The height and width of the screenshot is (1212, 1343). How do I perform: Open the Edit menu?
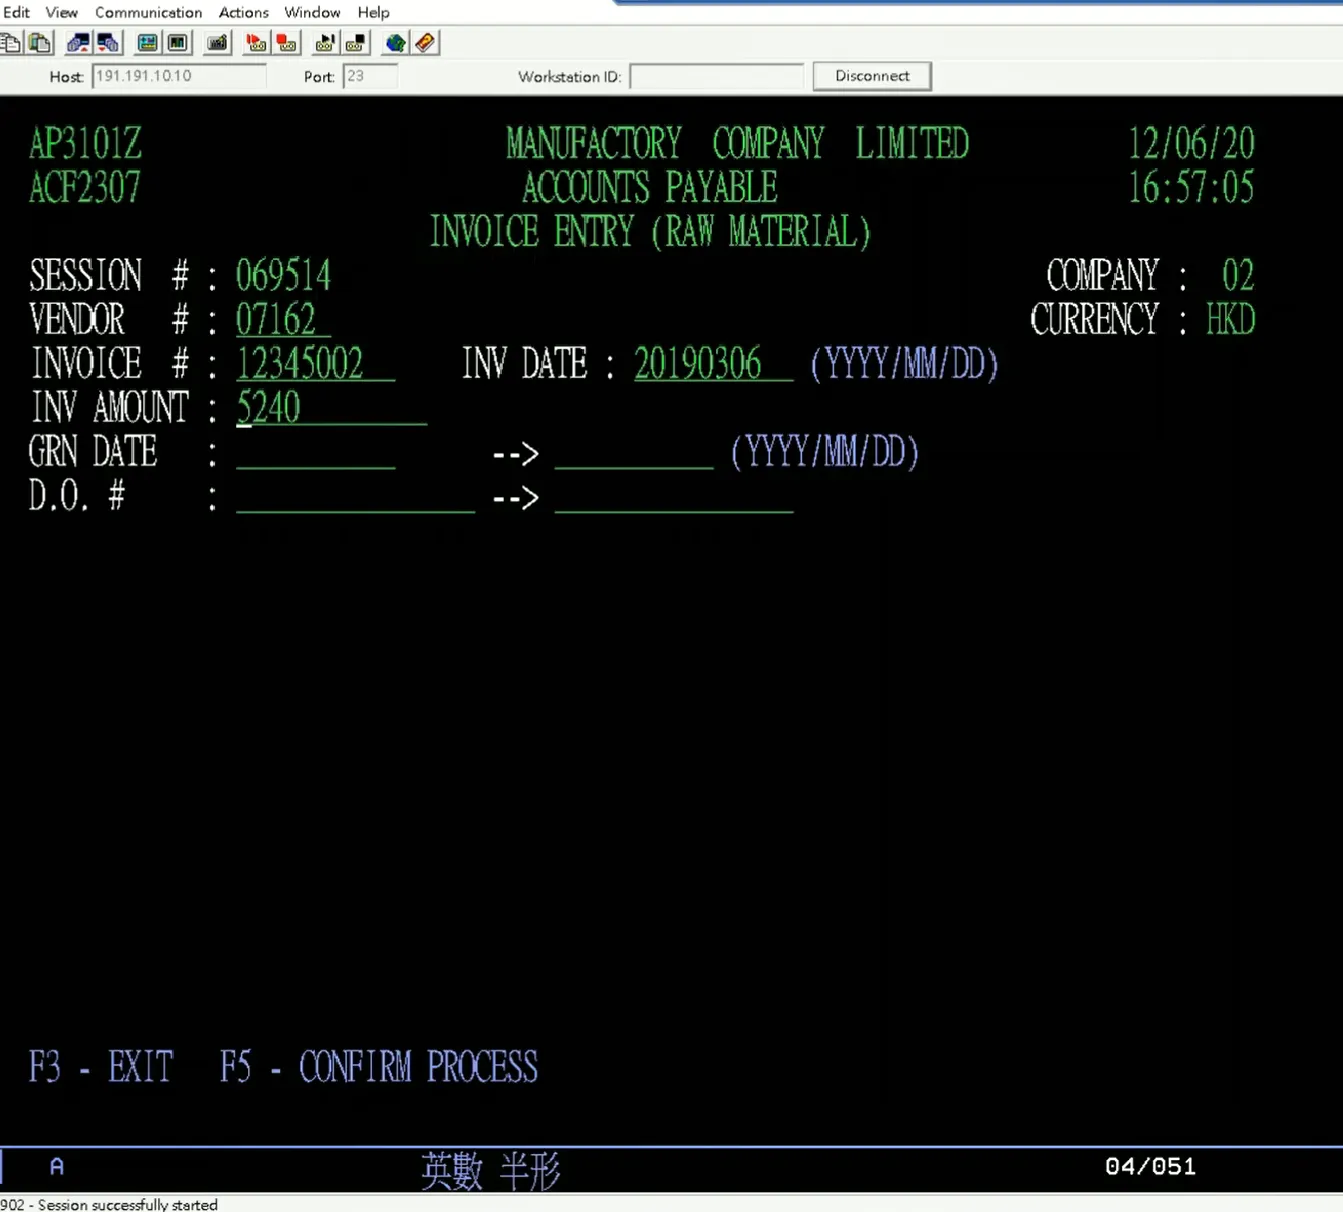point(16,12)
